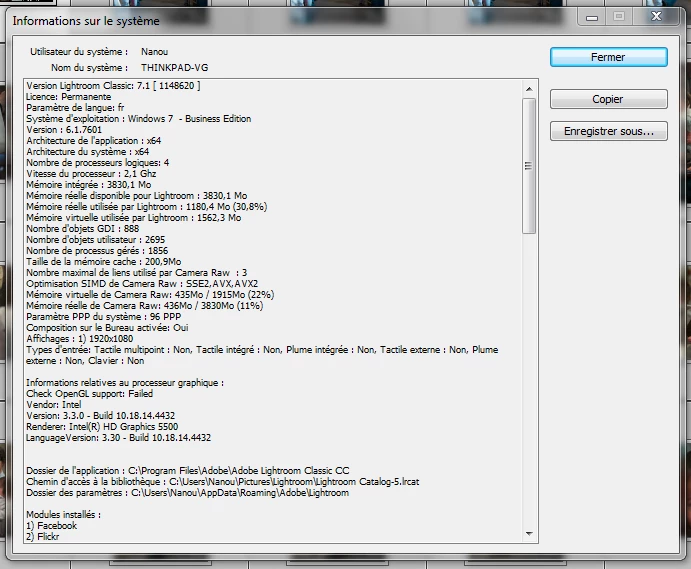Minimize the Informations sur le système window
691x569 pixels.
pos(592,17)
